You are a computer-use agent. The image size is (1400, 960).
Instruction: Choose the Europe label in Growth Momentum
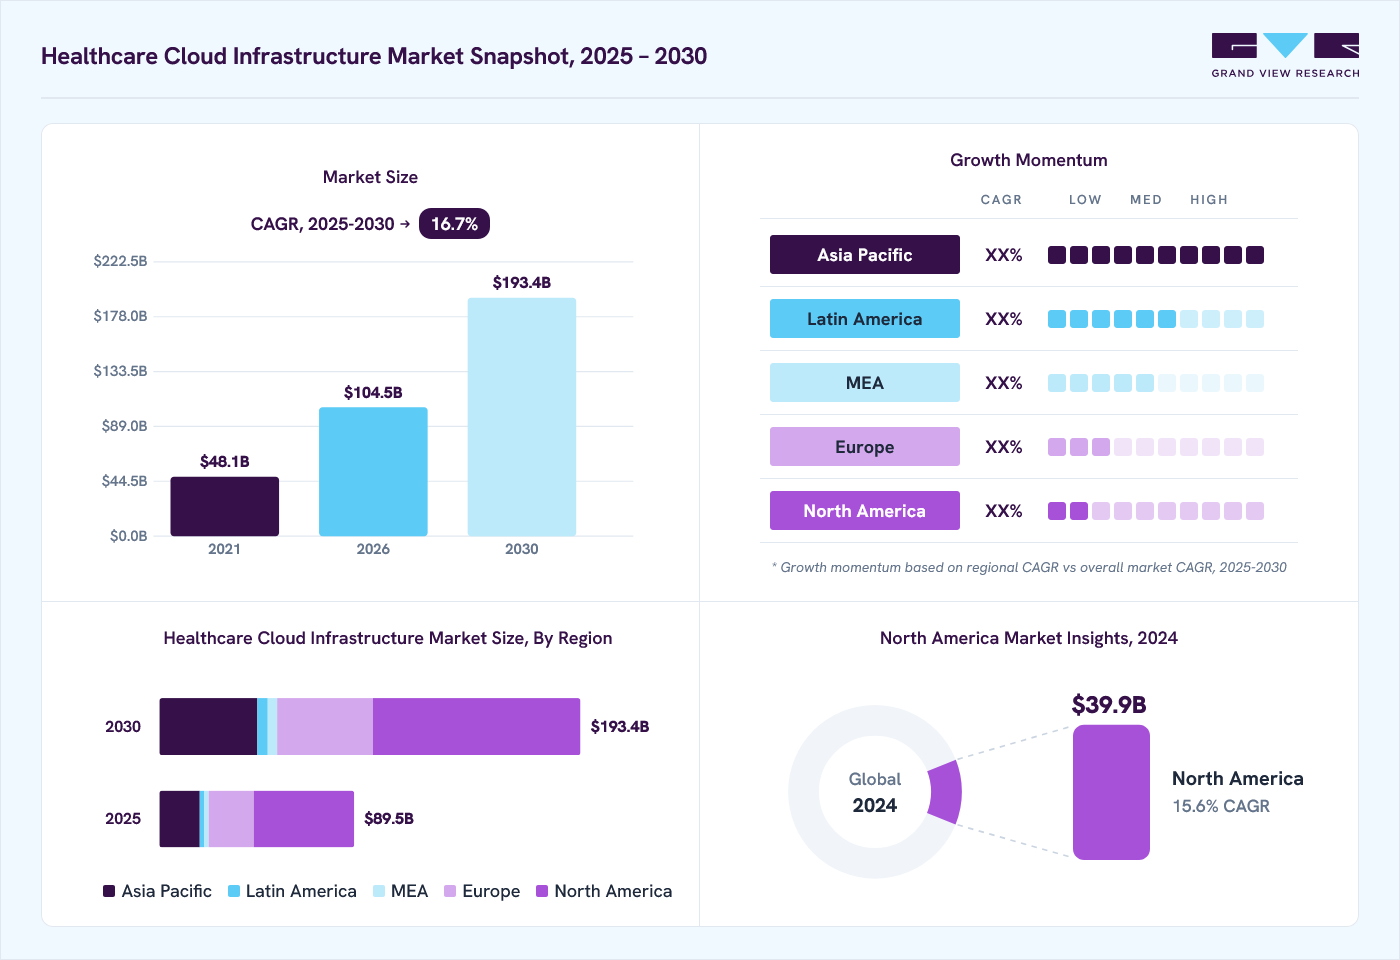click(865, 447)
